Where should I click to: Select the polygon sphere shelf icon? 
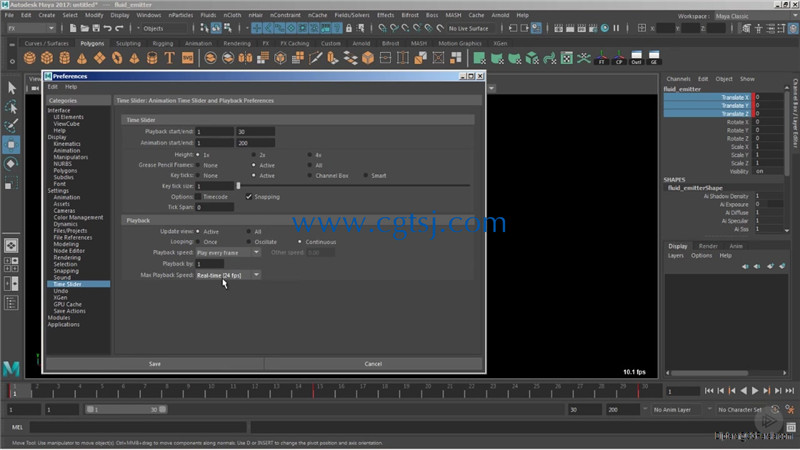click(x=30, y=58)
